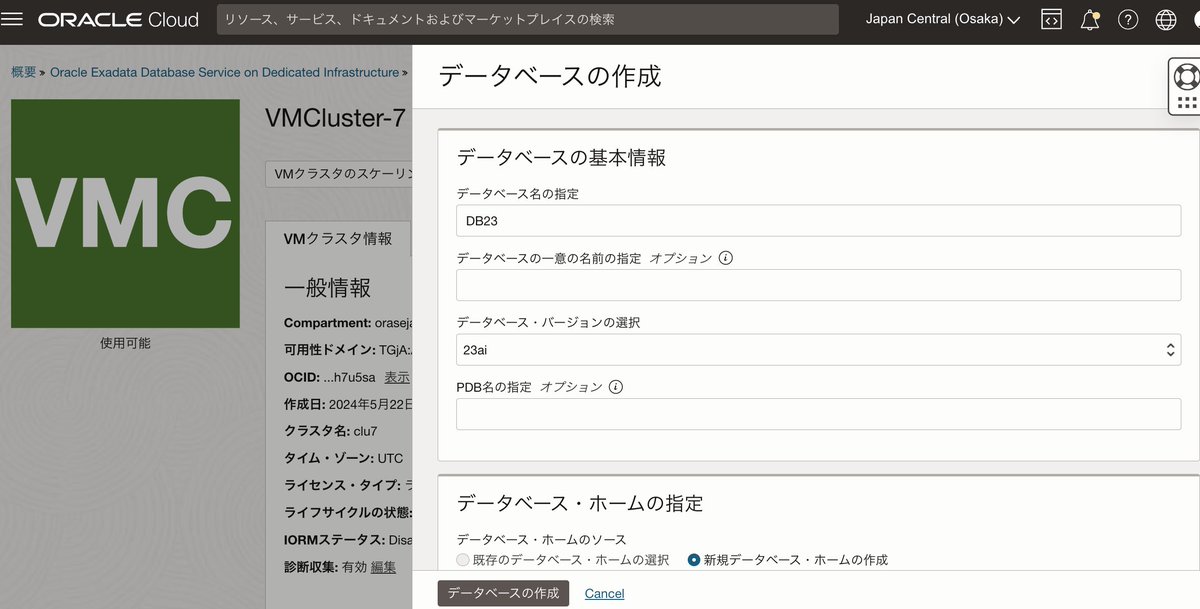1200x609 pixels.
Task: Show info for PDB name option
Action: [616, 387]
